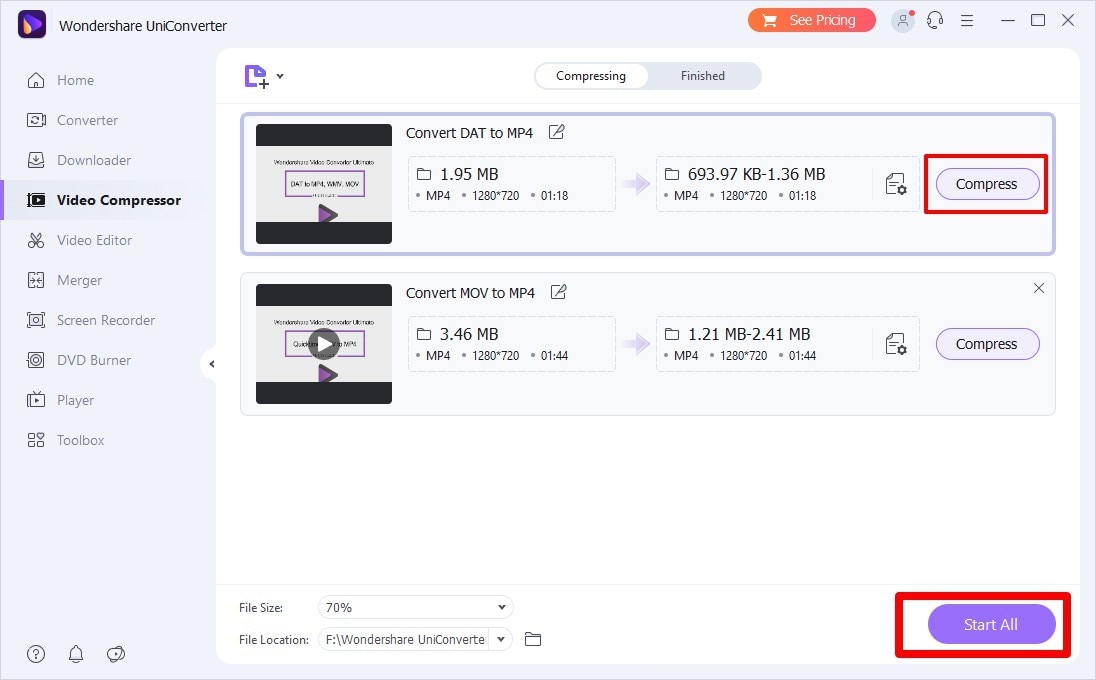
Task: Remove the Convert MOV to MP4 item
Action: click(1039, 288)
